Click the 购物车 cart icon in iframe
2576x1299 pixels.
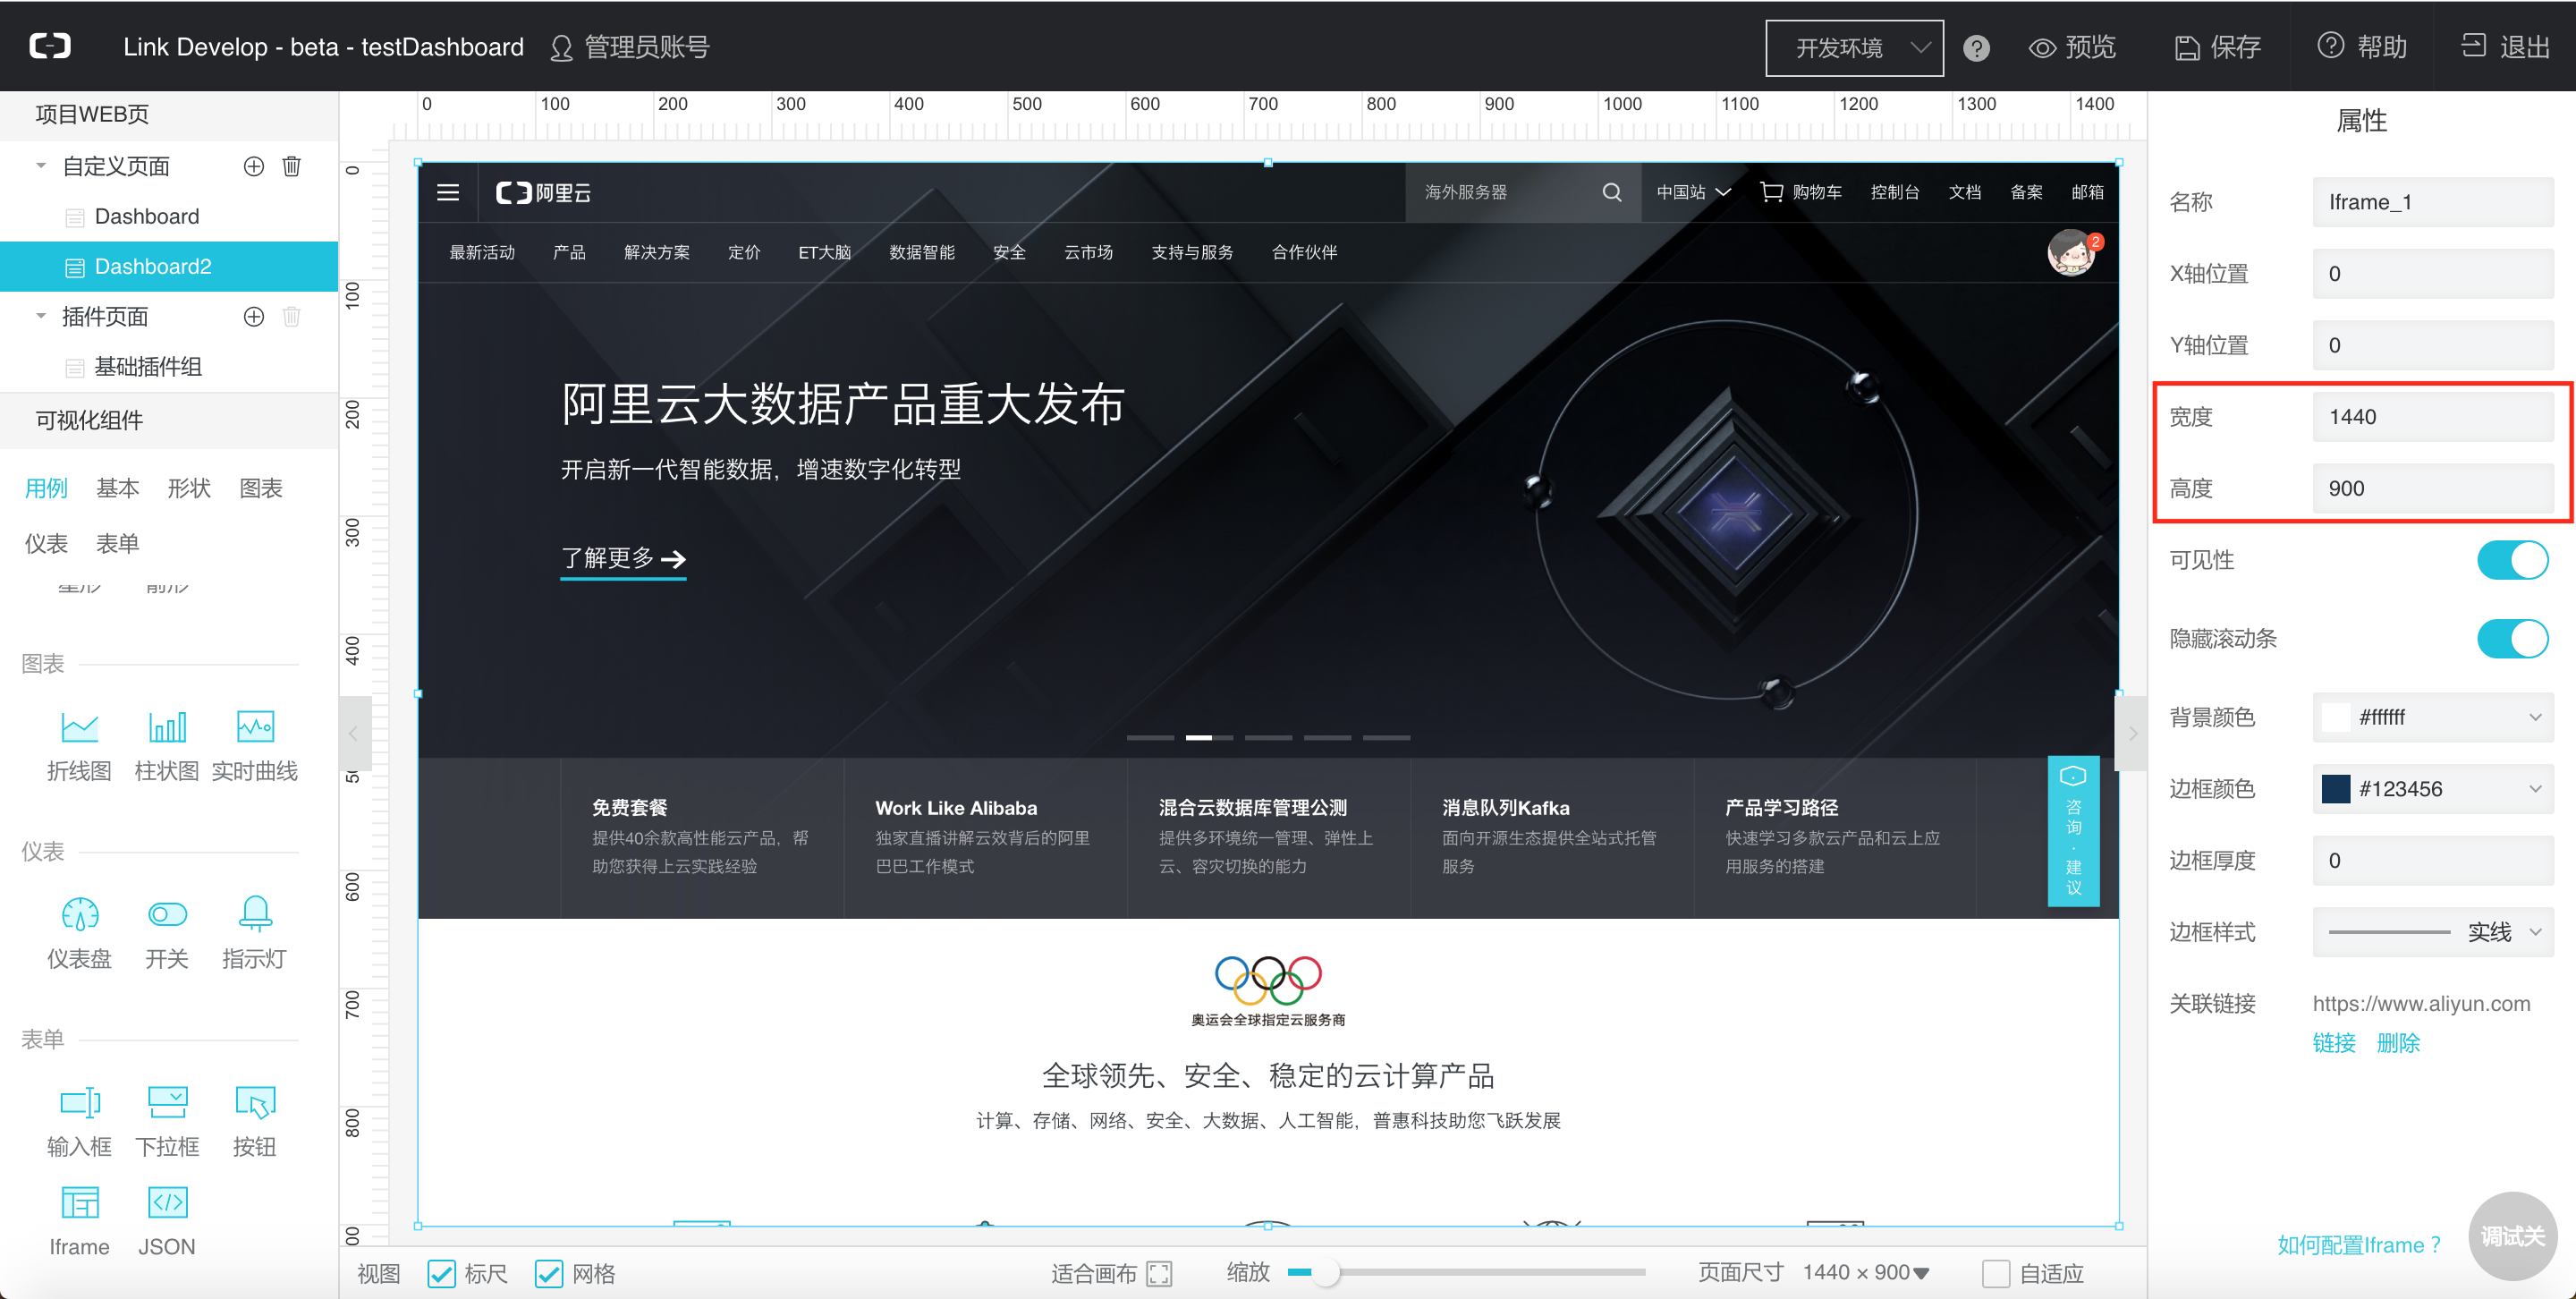[x=1771, y=192]
